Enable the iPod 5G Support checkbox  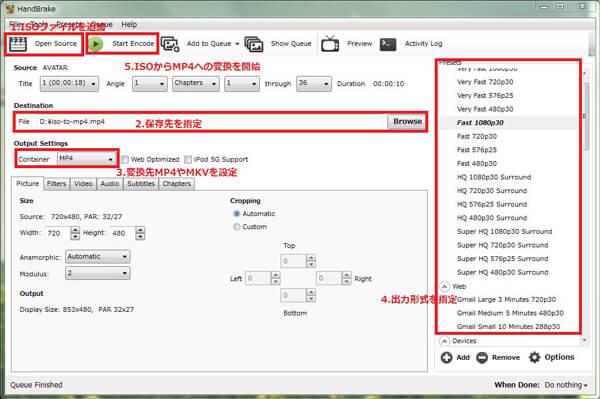point(188,160)
